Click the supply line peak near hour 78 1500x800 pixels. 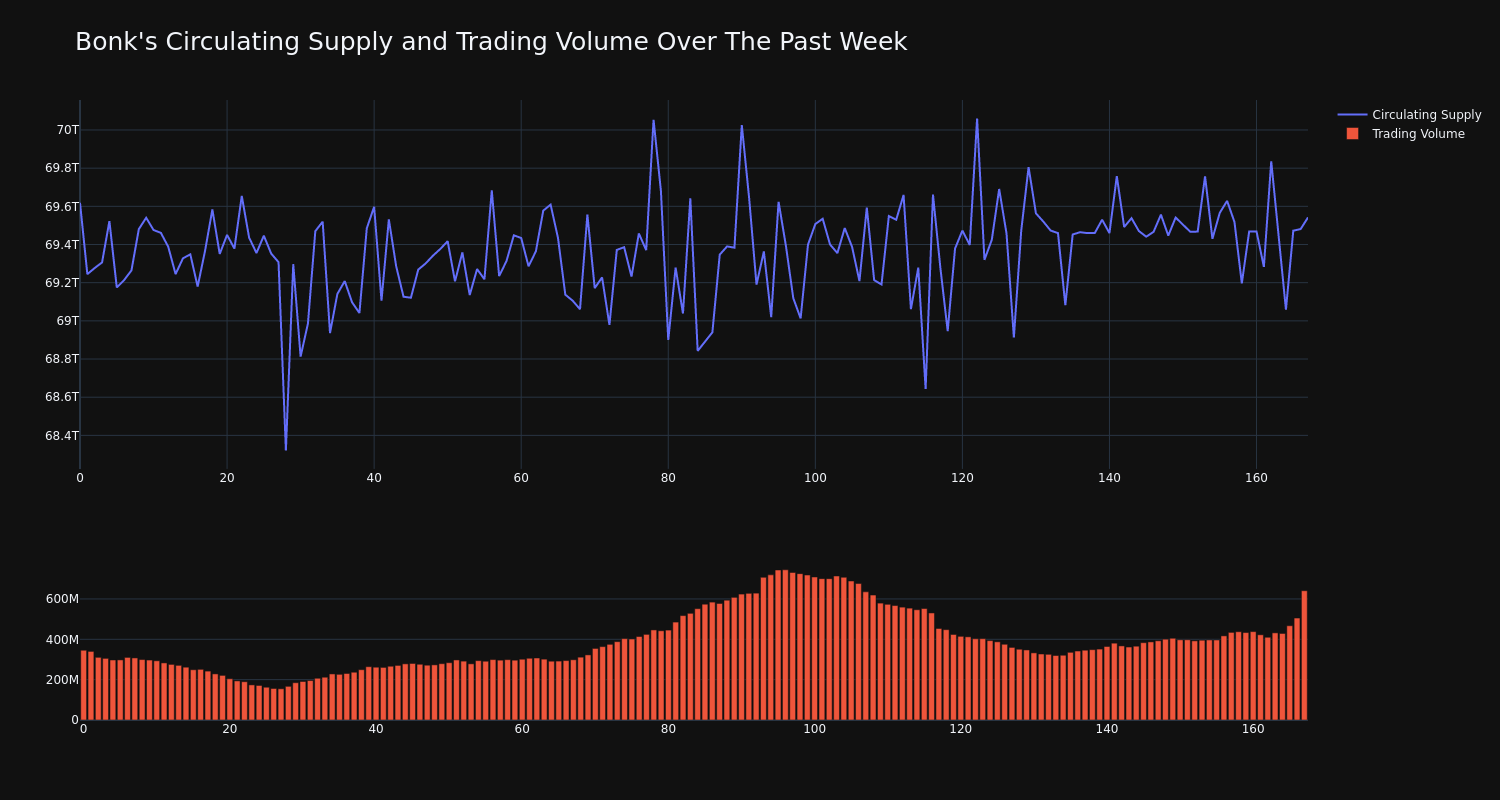[x=654, y=121]
